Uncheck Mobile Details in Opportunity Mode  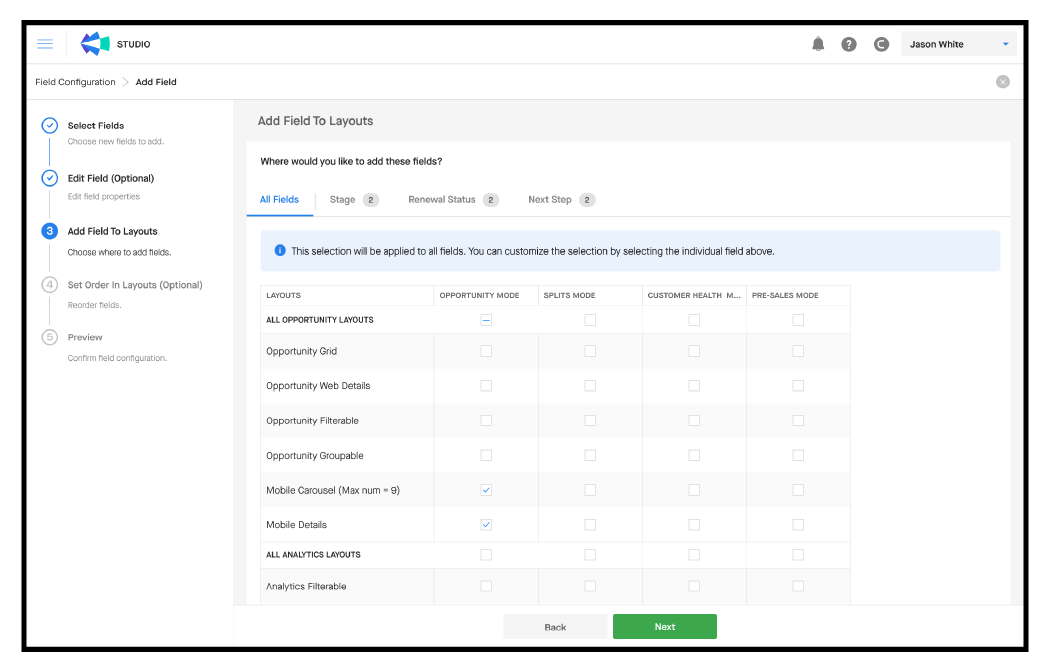coord(486,525)
